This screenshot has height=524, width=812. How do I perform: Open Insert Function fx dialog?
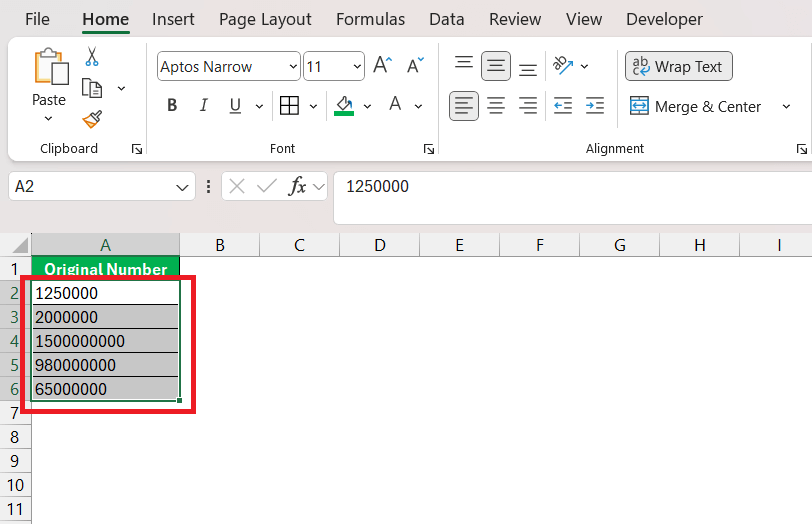coord(297,186)
